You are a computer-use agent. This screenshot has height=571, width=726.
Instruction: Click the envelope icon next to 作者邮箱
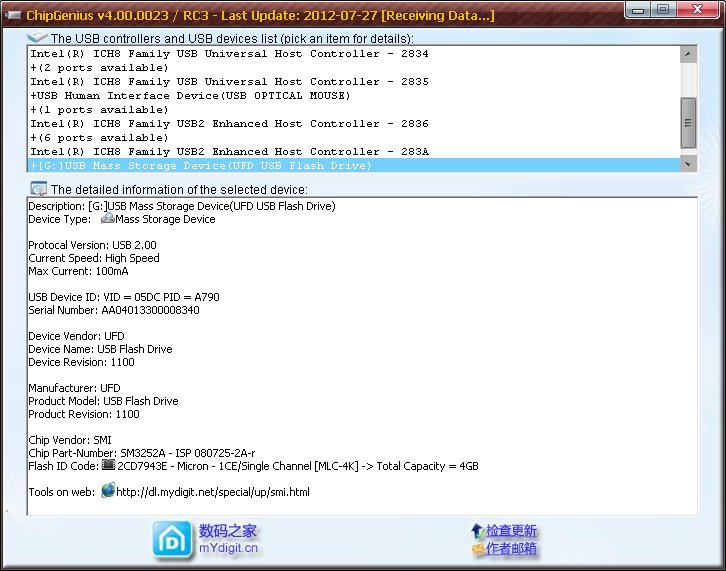click(477, 549)
